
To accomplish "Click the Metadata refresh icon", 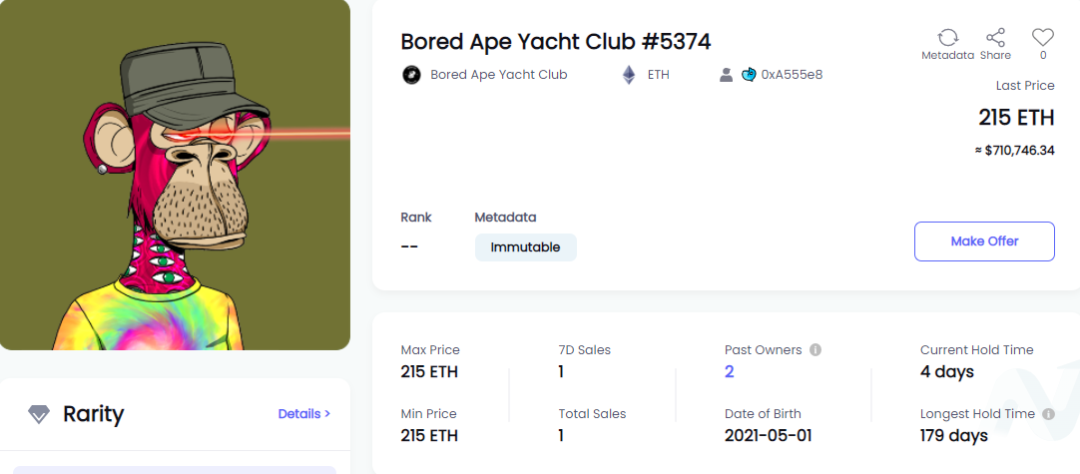I will [948, 37].
